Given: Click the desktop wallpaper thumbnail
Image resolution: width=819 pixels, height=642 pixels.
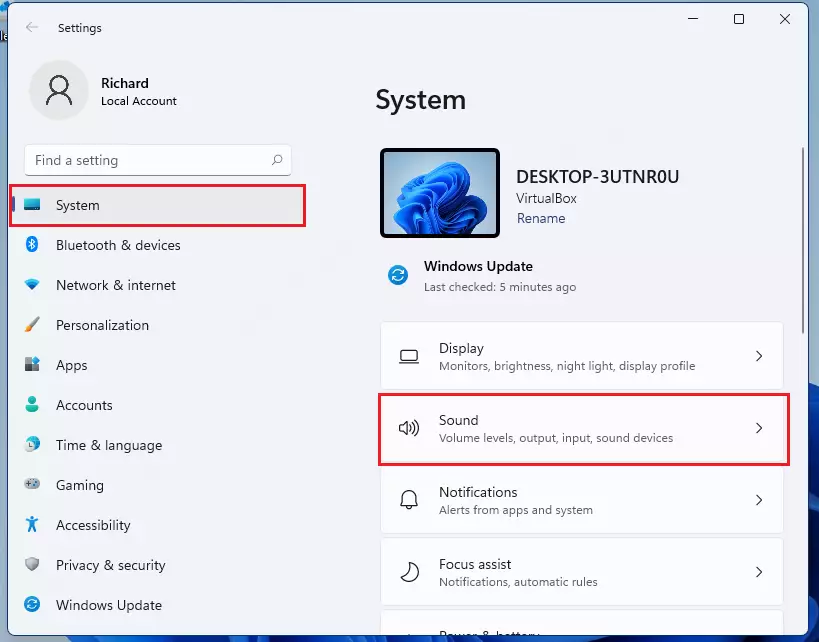Looking at the screenshot, I should pos(440,193).
